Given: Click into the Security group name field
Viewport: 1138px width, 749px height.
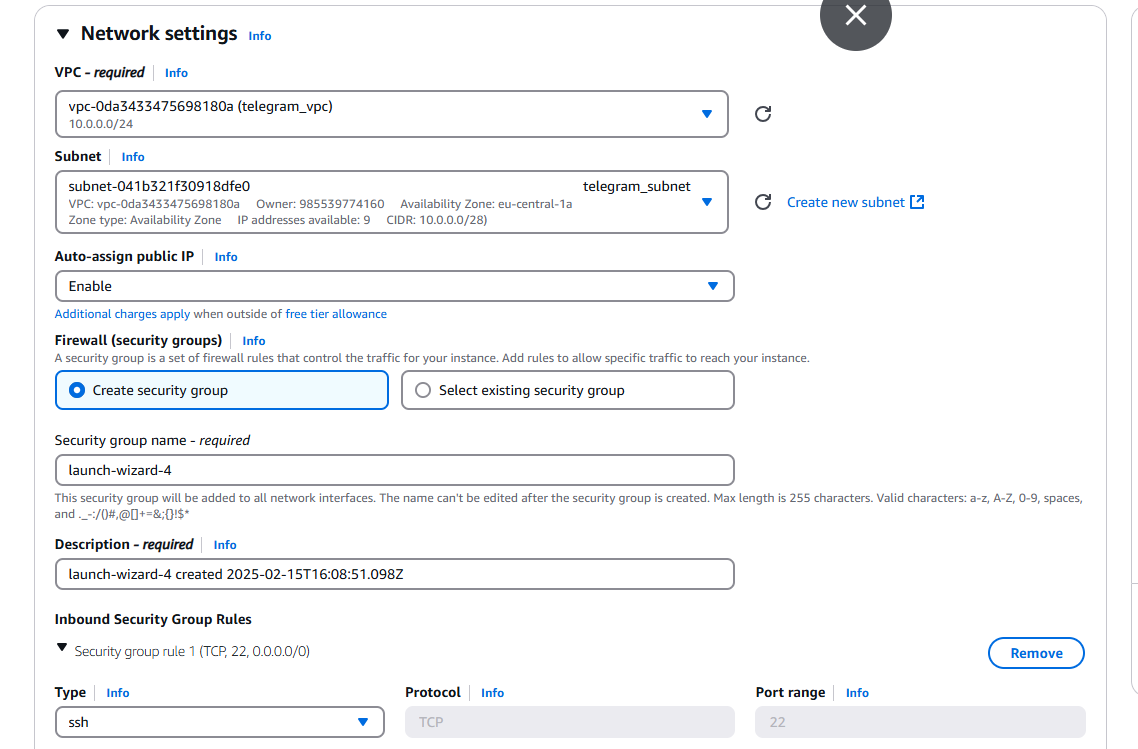Looking at the screenshot, I should 394,470.
